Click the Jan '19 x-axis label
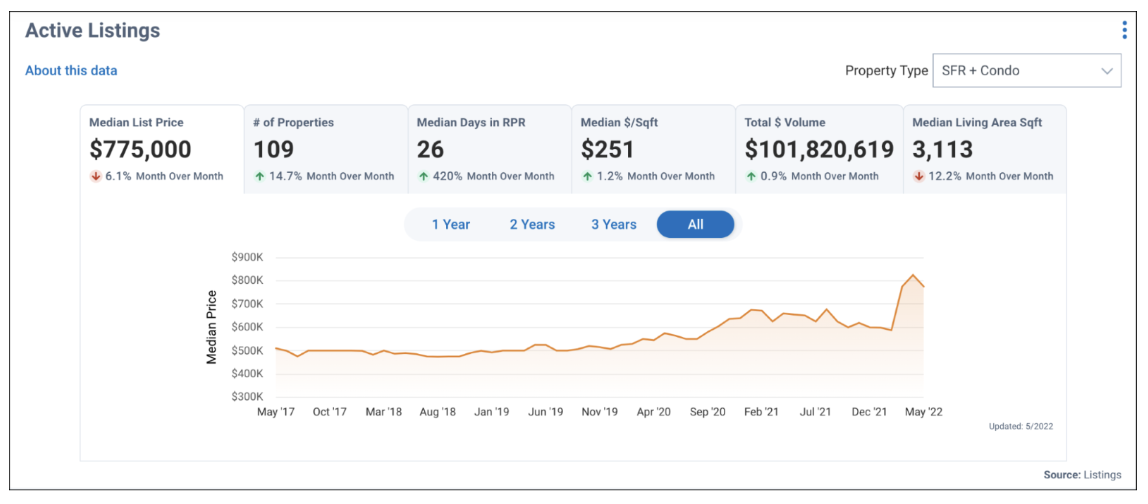The image size is (1148, 504). point(491,412)
